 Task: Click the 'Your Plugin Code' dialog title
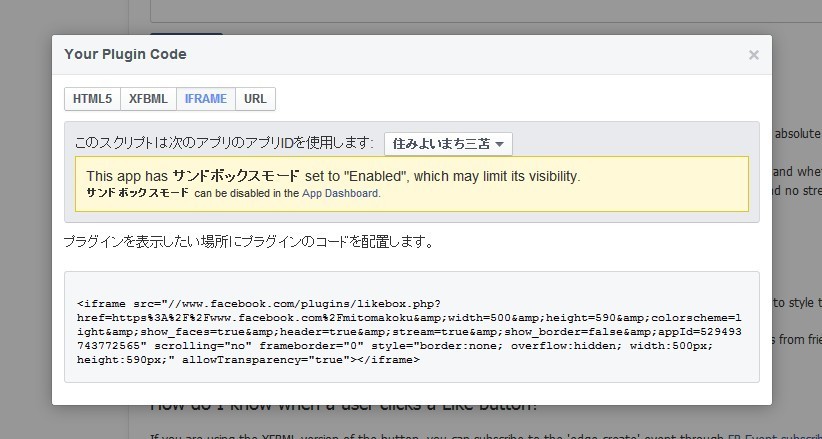coord(125,55)
